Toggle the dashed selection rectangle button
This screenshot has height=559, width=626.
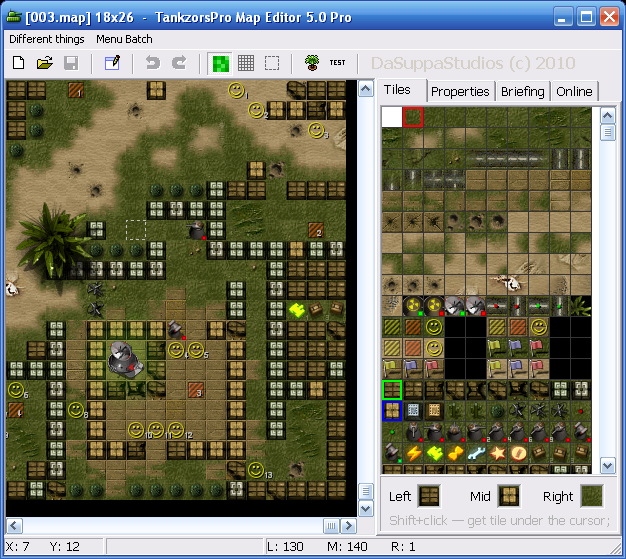[x=271, y=63]
